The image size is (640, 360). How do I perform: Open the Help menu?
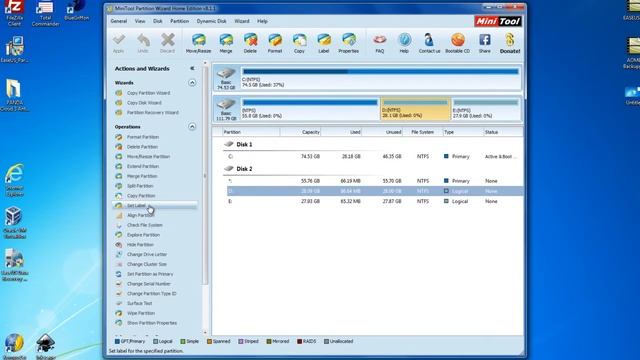[262, 21]
